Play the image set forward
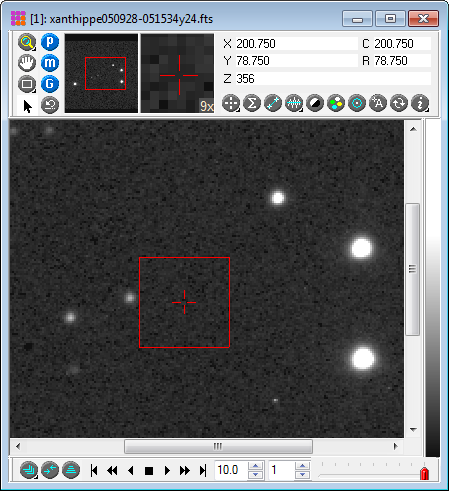Screen dimensions: 449x491 pos(167,470)
